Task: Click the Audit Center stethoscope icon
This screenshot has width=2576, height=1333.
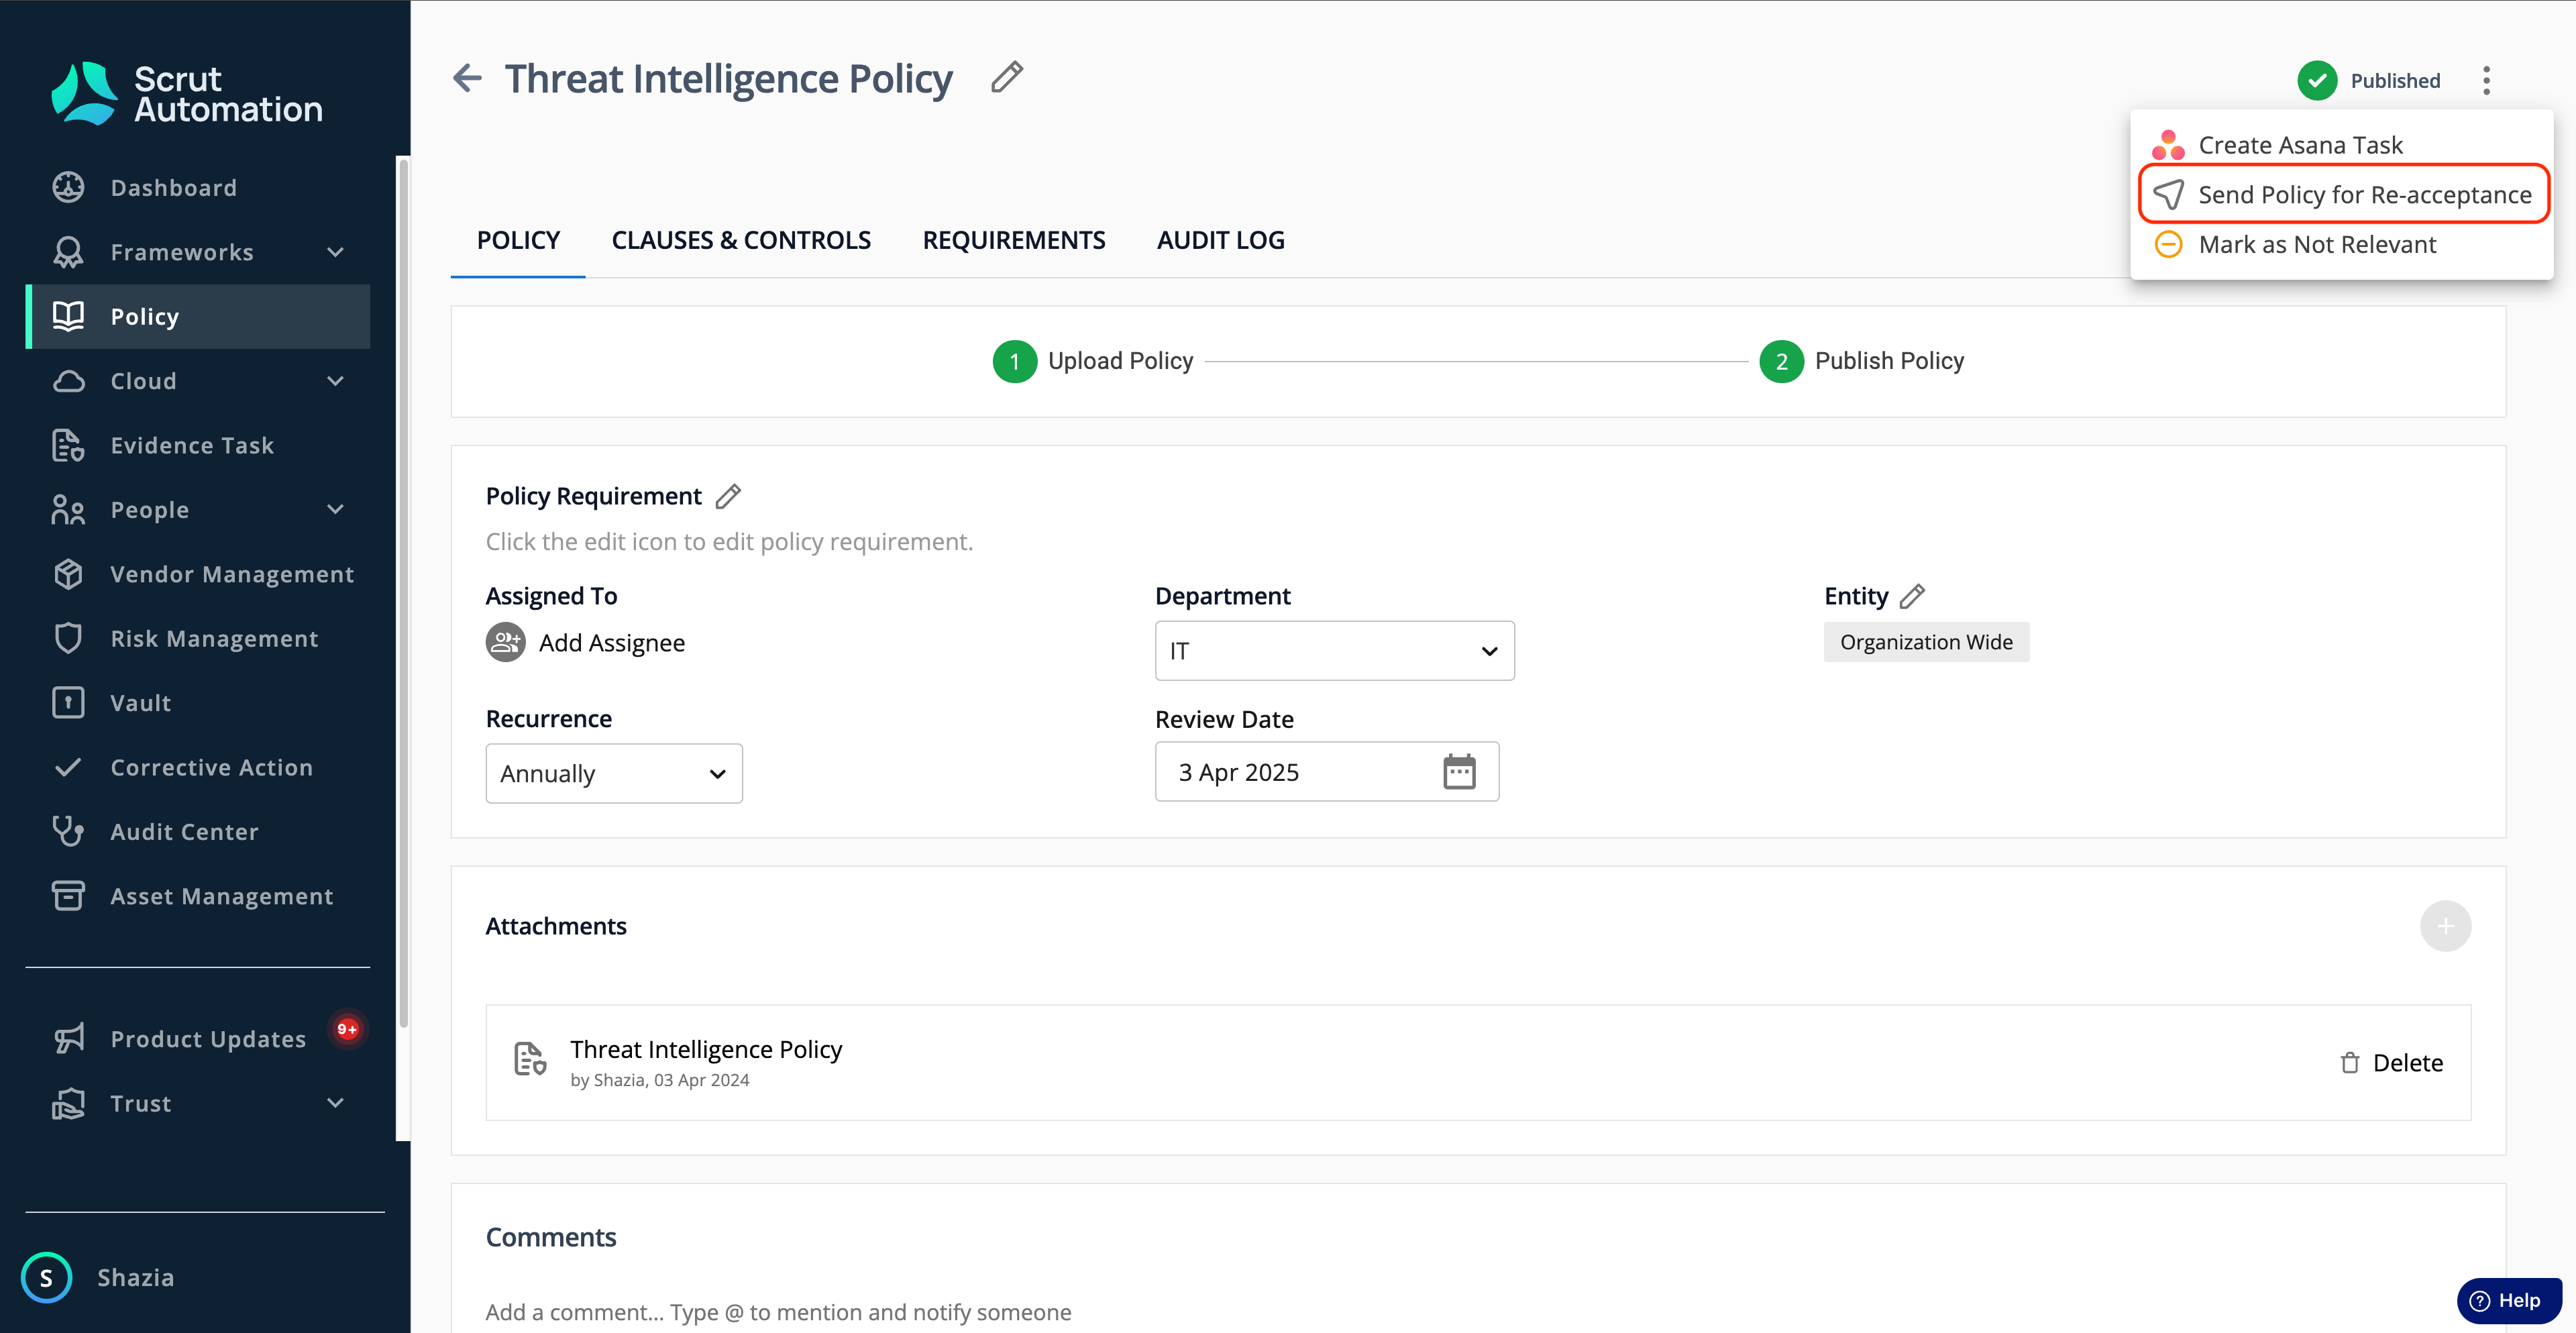Action: 68,831
